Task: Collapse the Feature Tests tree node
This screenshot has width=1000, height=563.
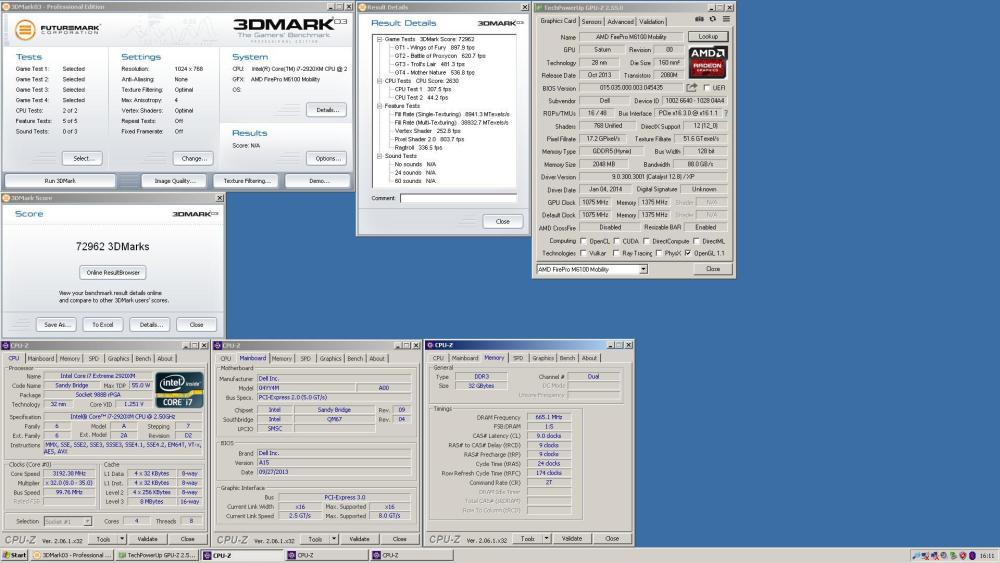Action: (x=379, y=106)
